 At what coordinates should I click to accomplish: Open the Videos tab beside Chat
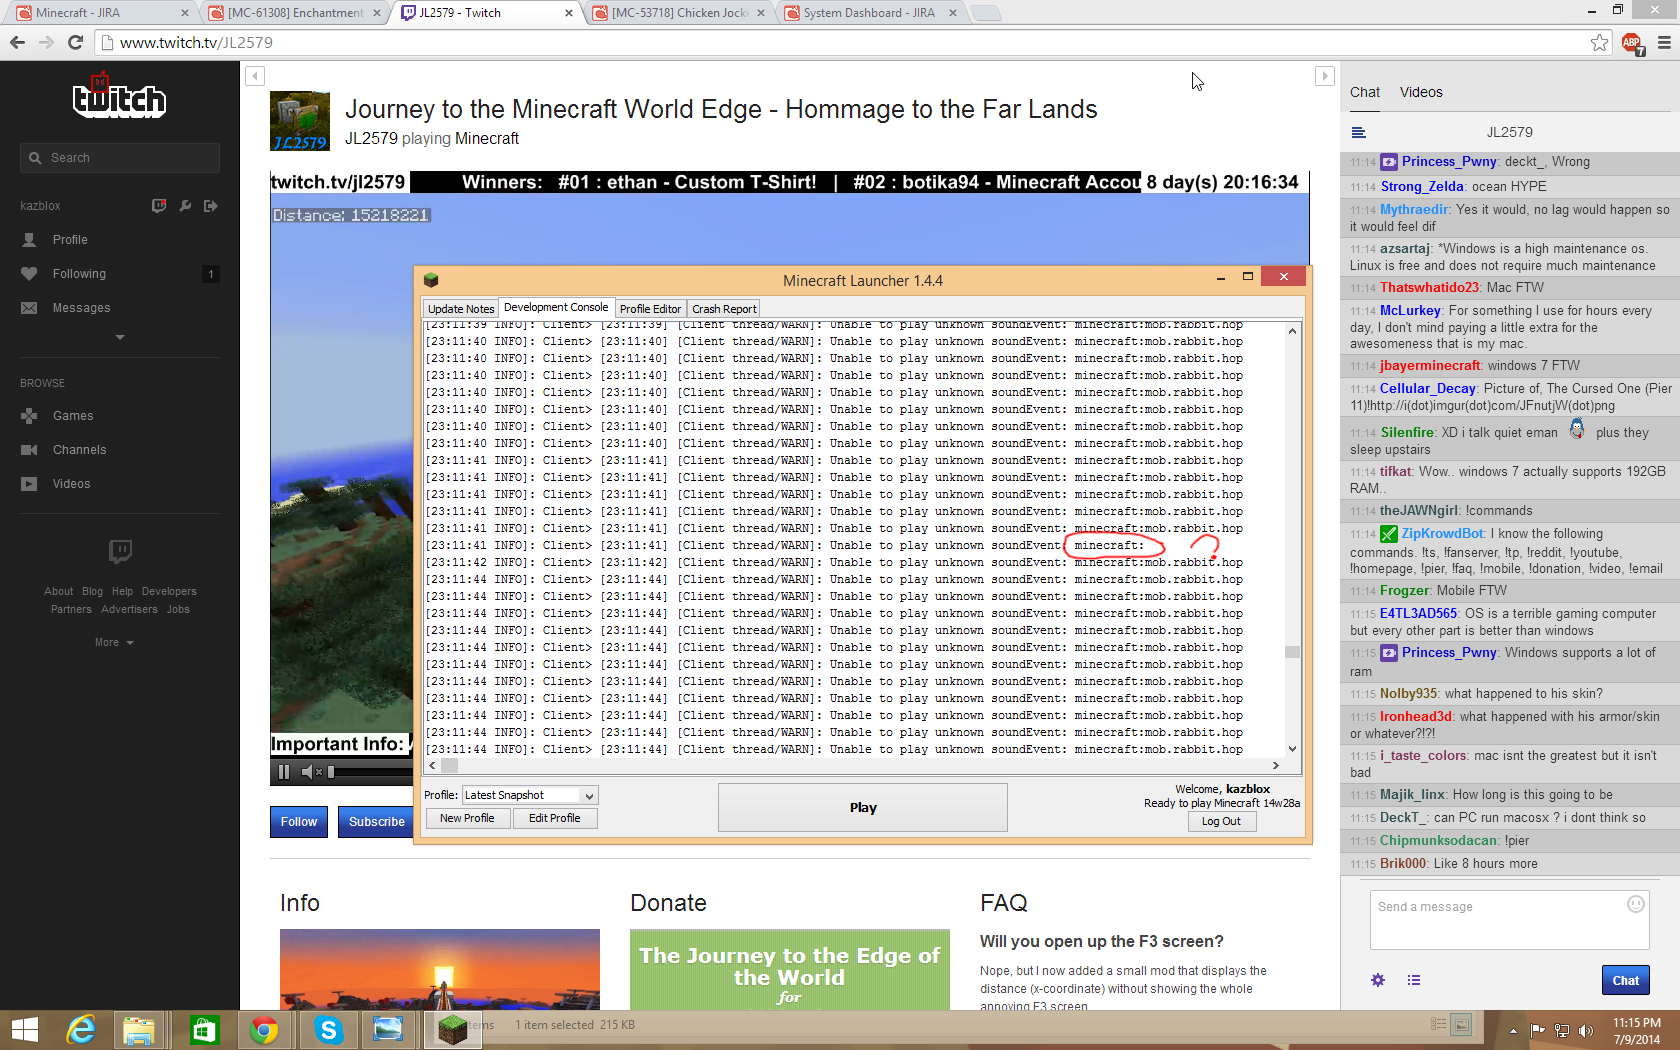(x=1420, y=92)
